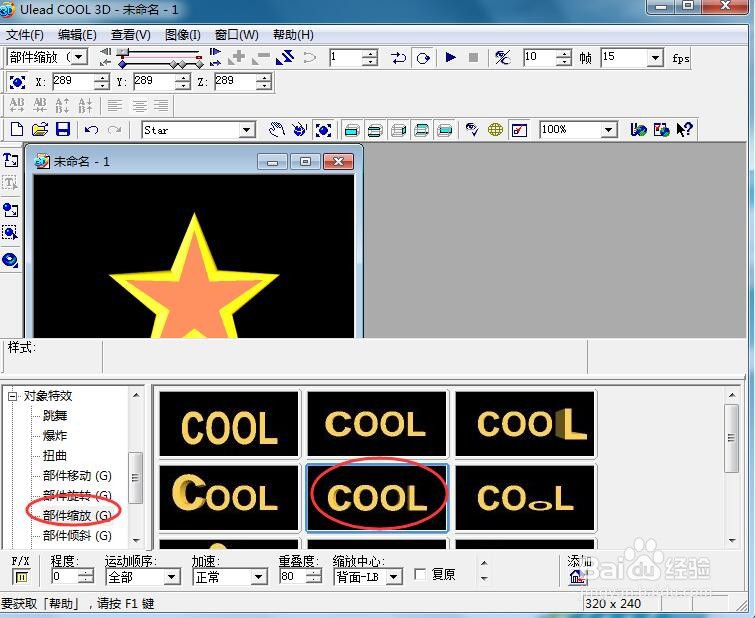Image resolution: width=755 pixels, height=618 pixels.
Task: Click the 重叠度 value field showing 80
Action: [x=293, y=577]
